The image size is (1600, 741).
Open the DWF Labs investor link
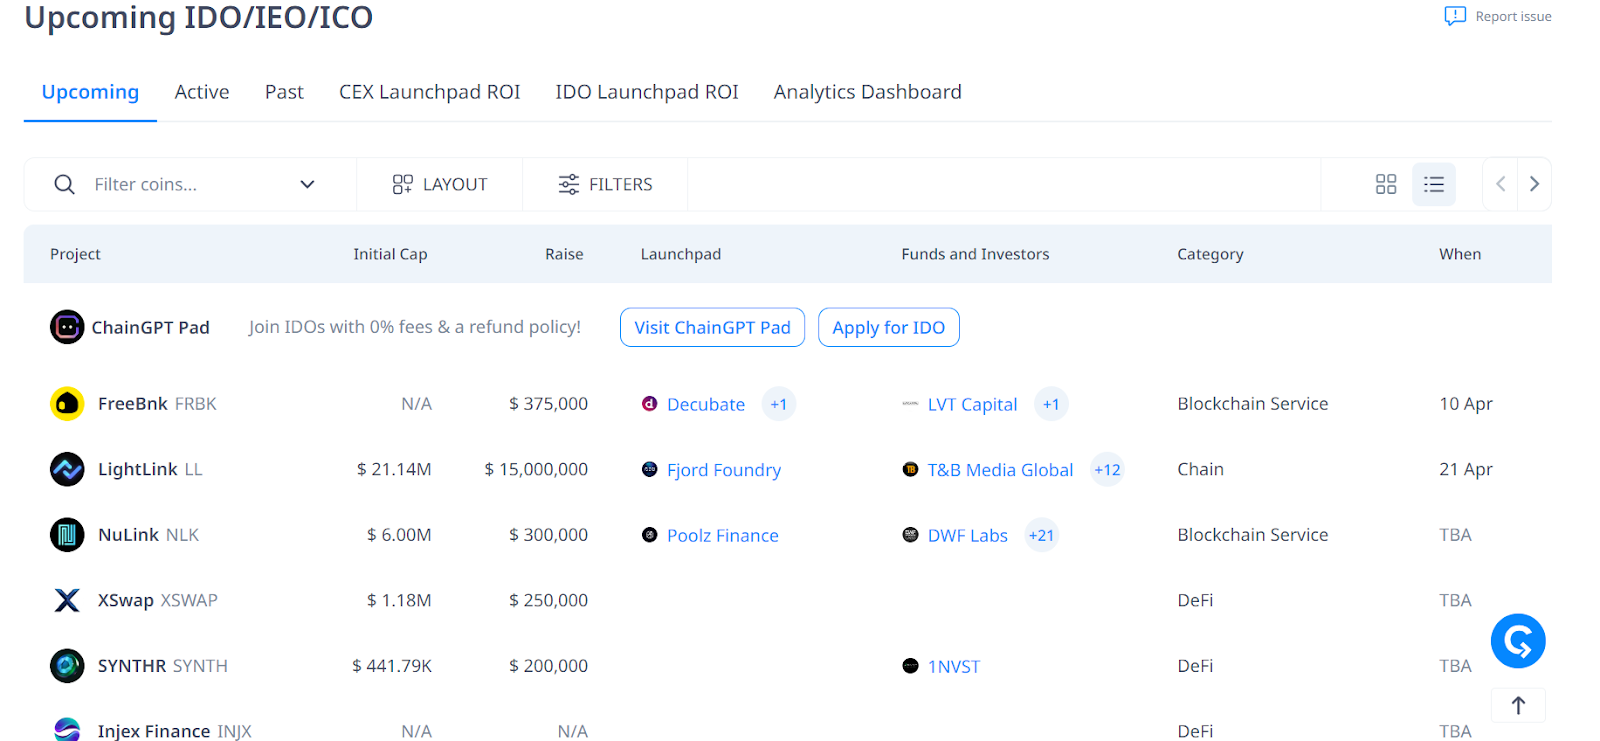[968, 535]
